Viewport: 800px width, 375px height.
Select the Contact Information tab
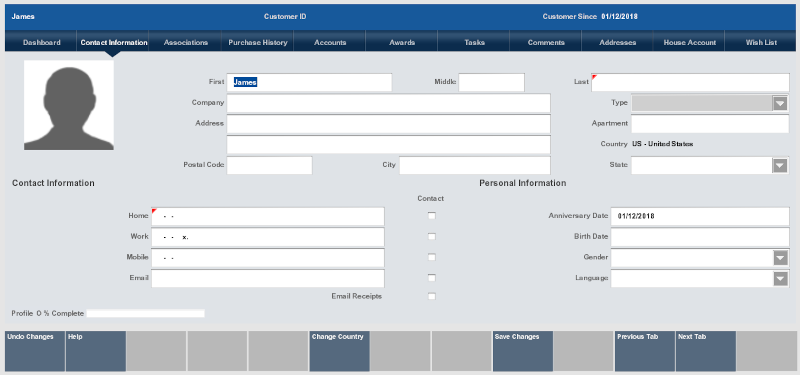coord(113,42)
